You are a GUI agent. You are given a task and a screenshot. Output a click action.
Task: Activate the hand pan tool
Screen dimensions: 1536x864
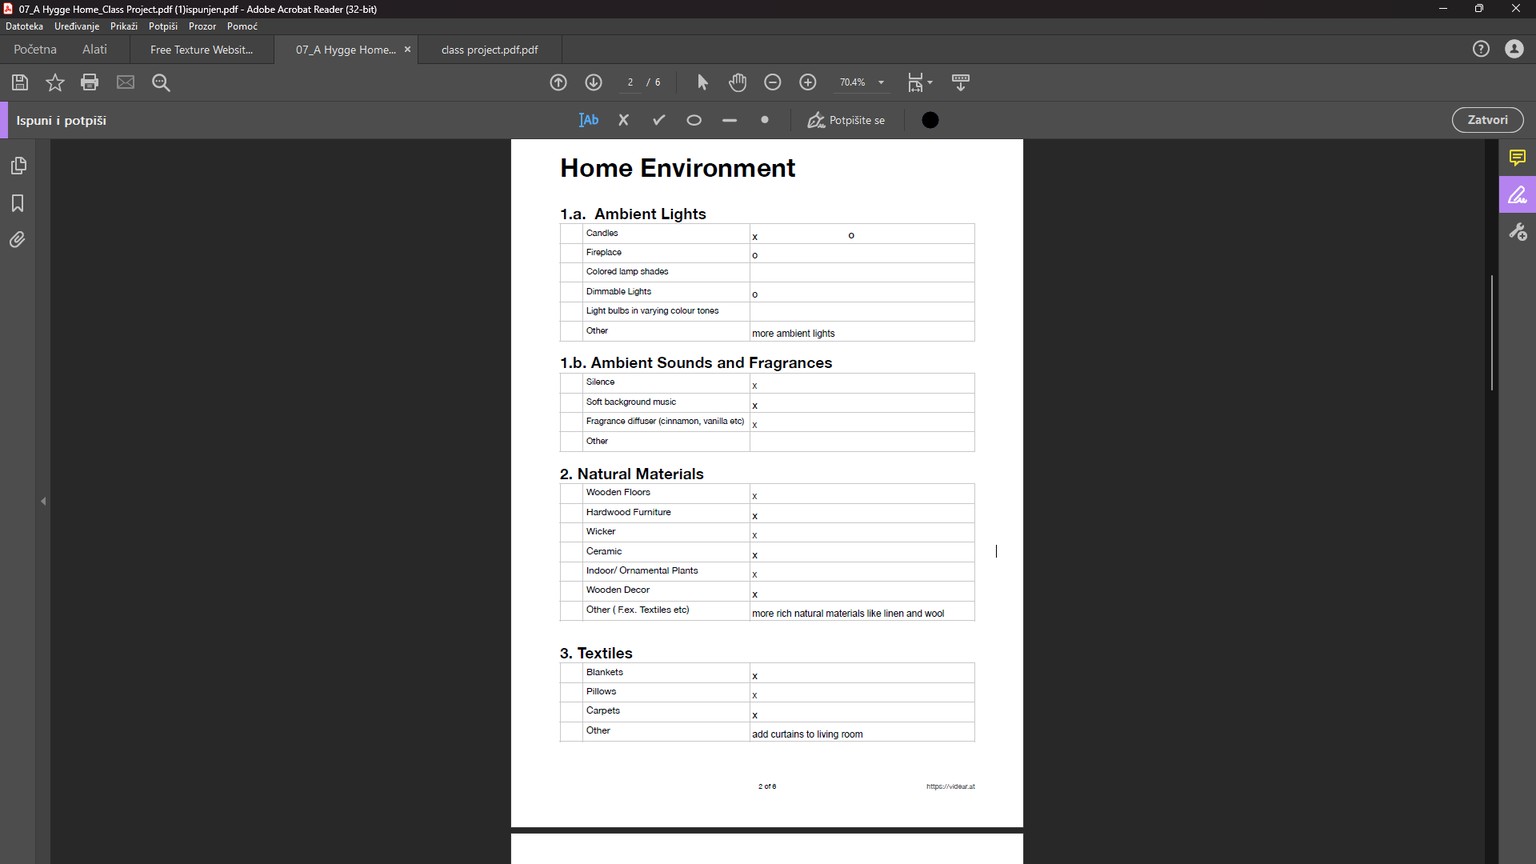738,83
